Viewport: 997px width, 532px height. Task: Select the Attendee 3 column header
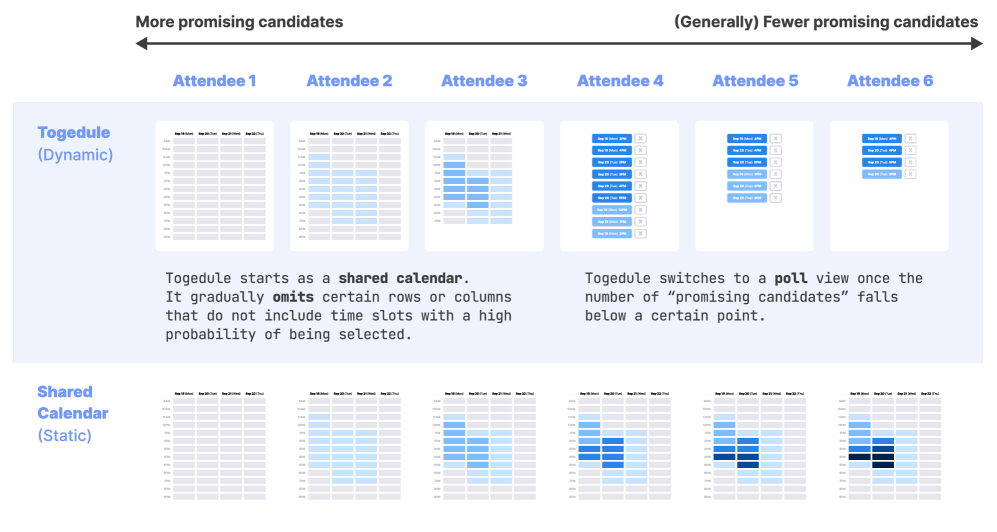[484, 81]
